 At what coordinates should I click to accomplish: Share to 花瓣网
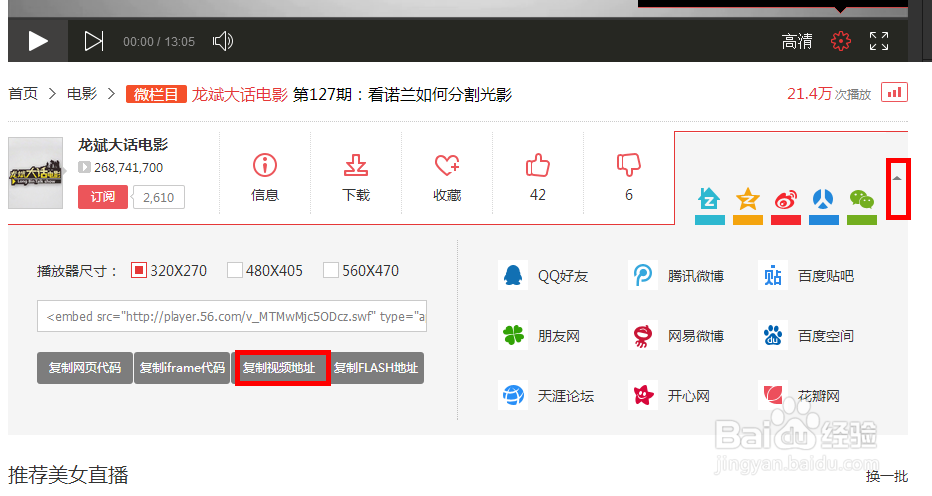[x=799, y=395]
